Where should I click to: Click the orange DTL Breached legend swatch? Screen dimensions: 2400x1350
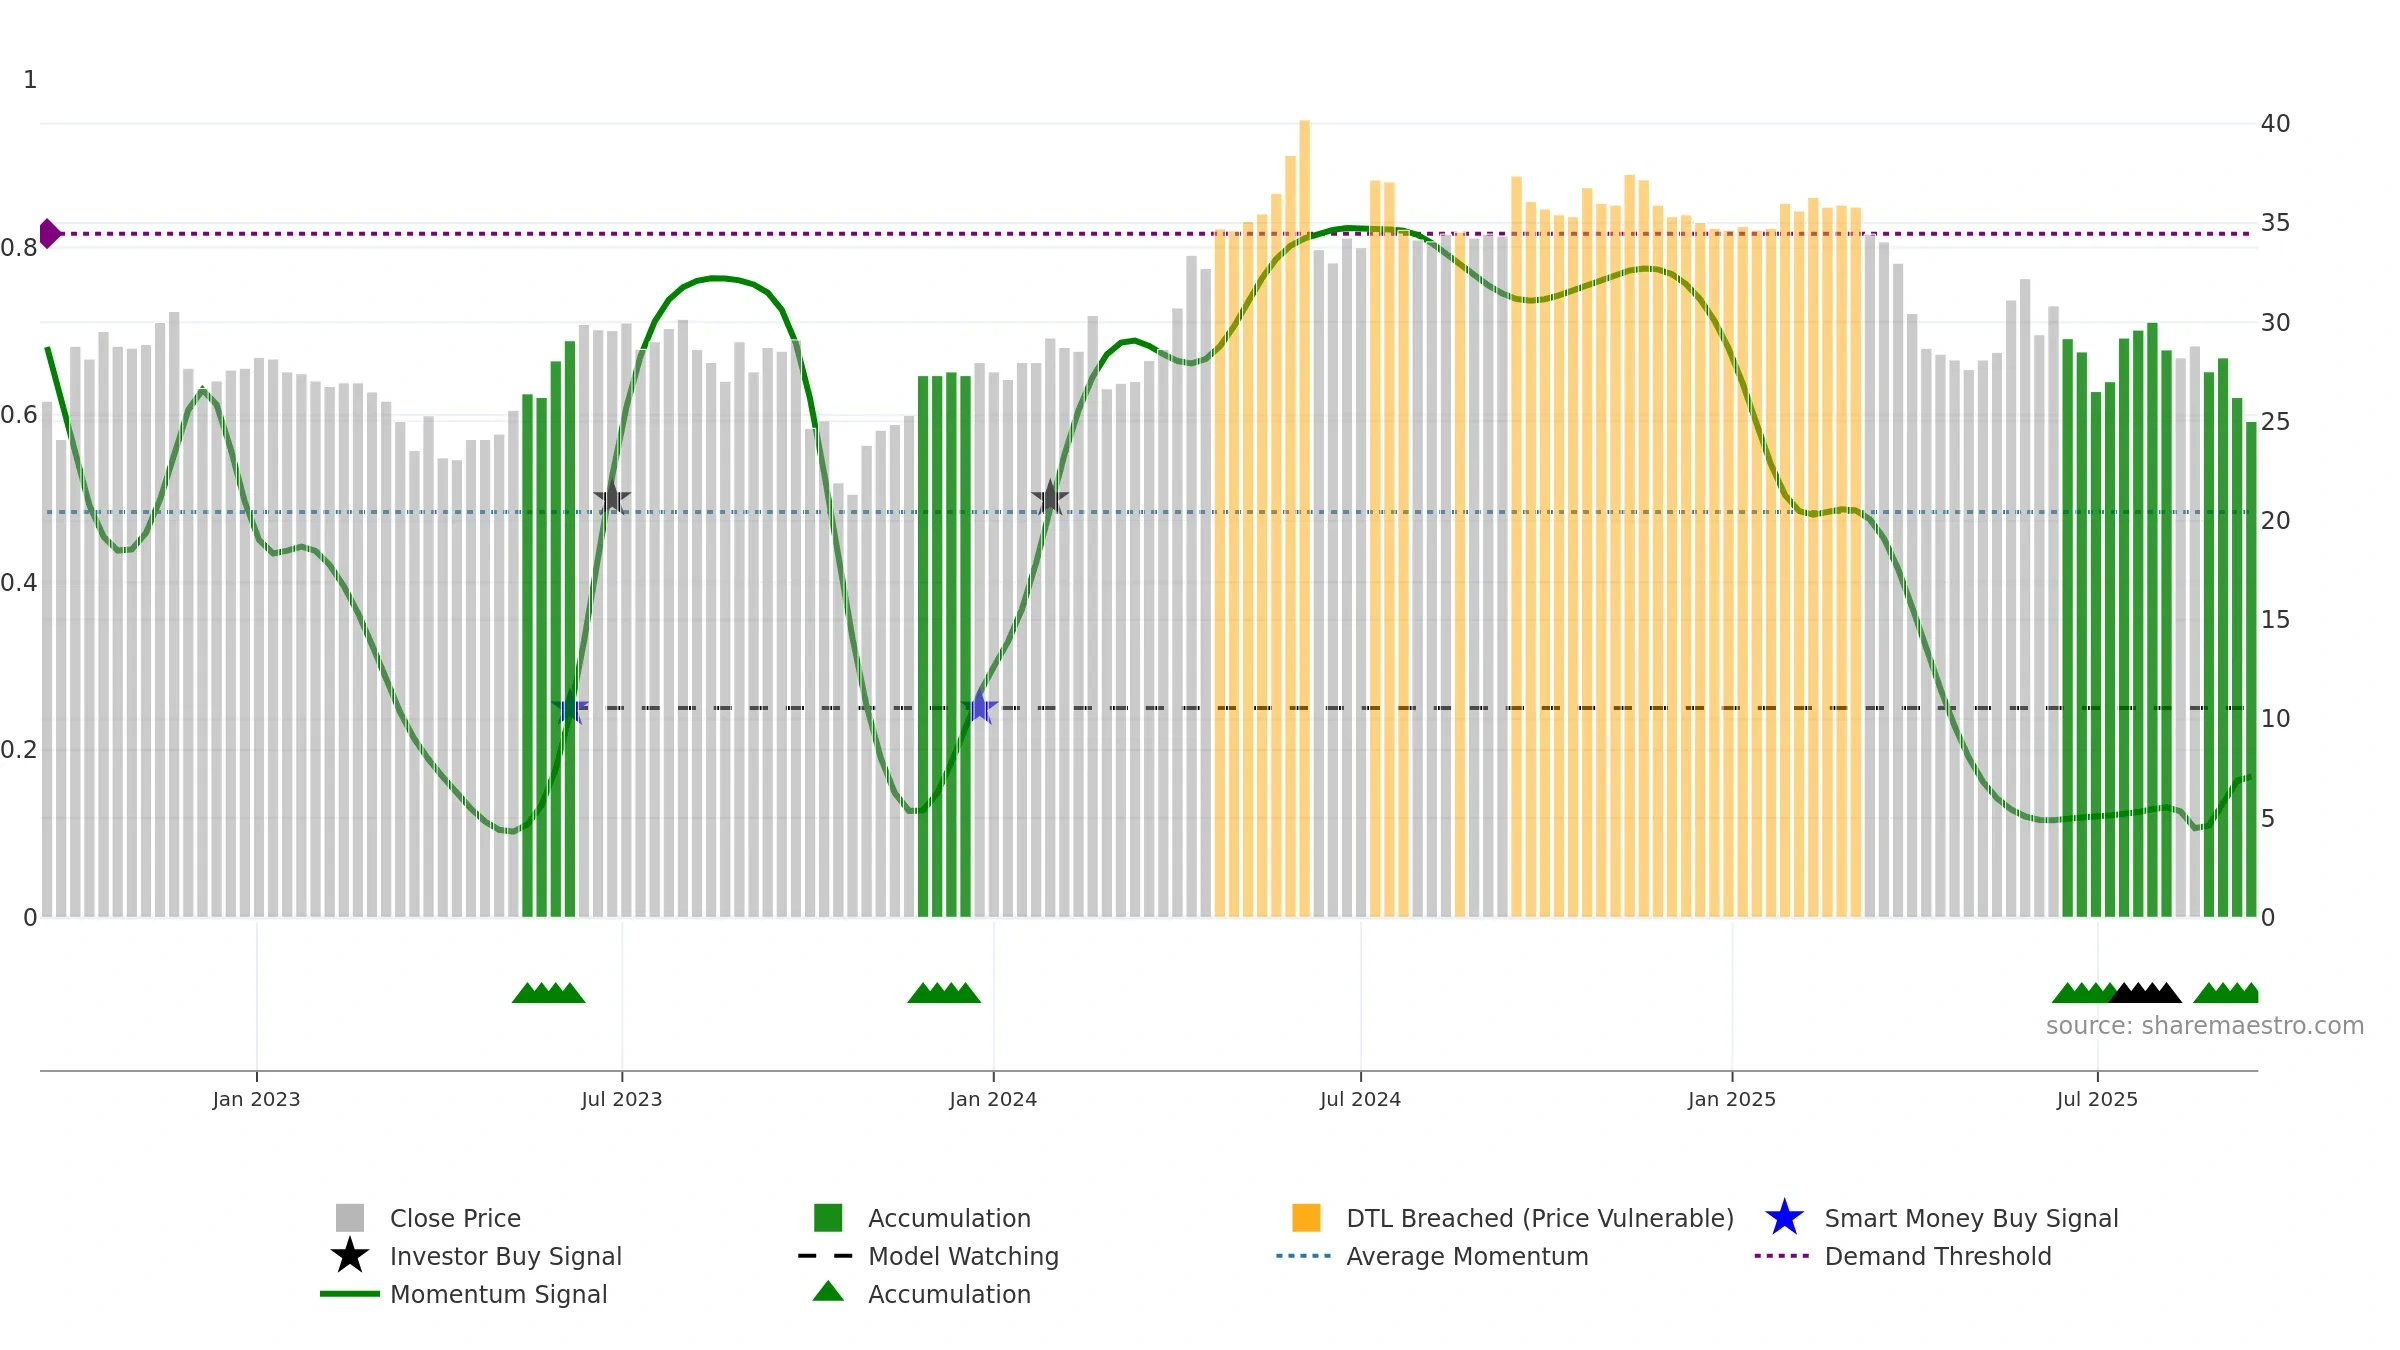1306,1218
